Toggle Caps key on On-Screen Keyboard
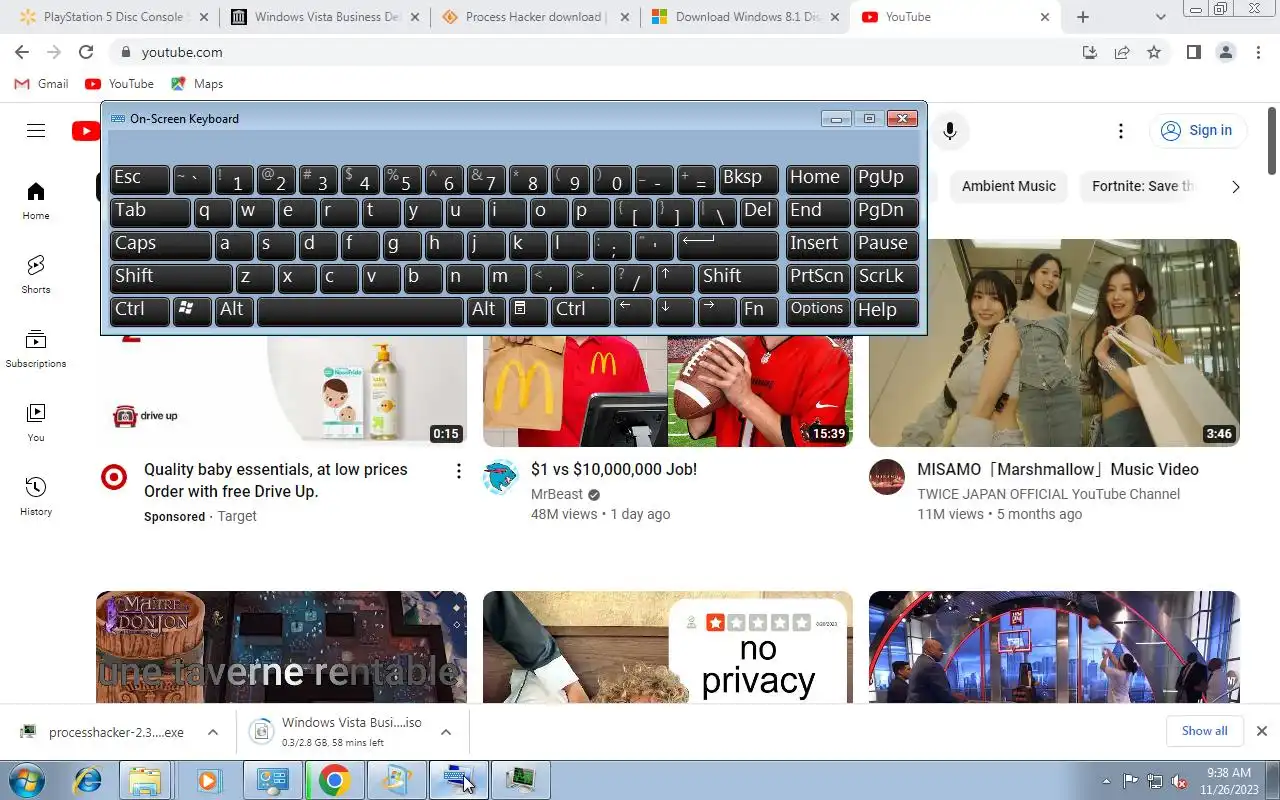The image size is (1280, 800). 160,245
